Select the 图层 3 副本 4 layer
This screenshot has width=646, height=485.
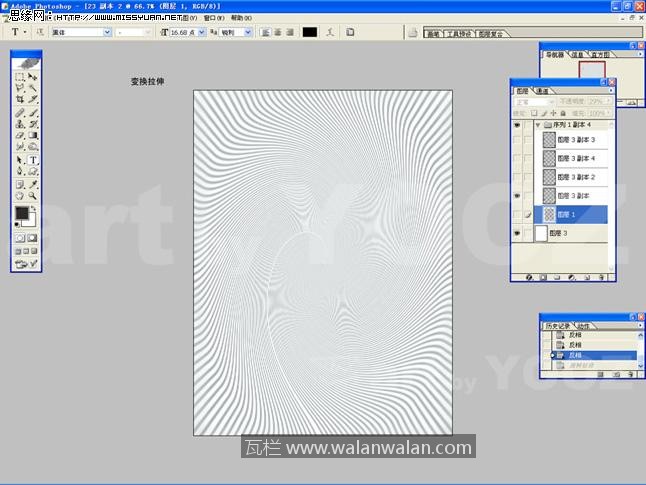pyautogui.click(x=582, y=159)
